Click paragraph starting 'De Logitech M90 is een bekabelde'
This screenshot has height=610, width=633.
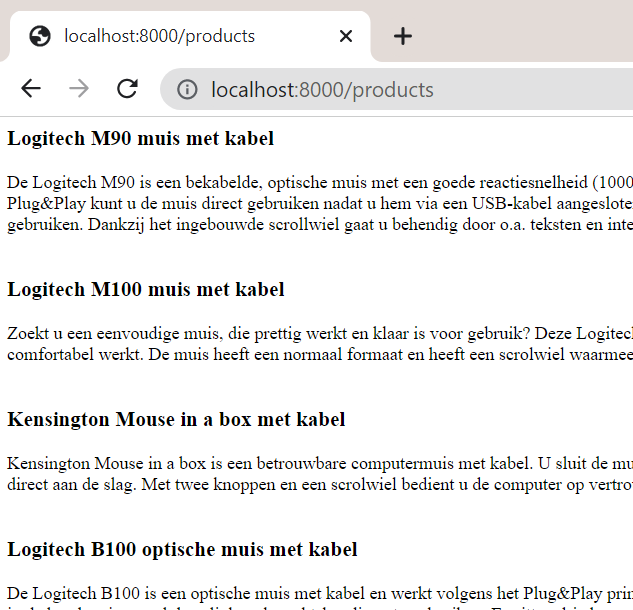point(320,203)
